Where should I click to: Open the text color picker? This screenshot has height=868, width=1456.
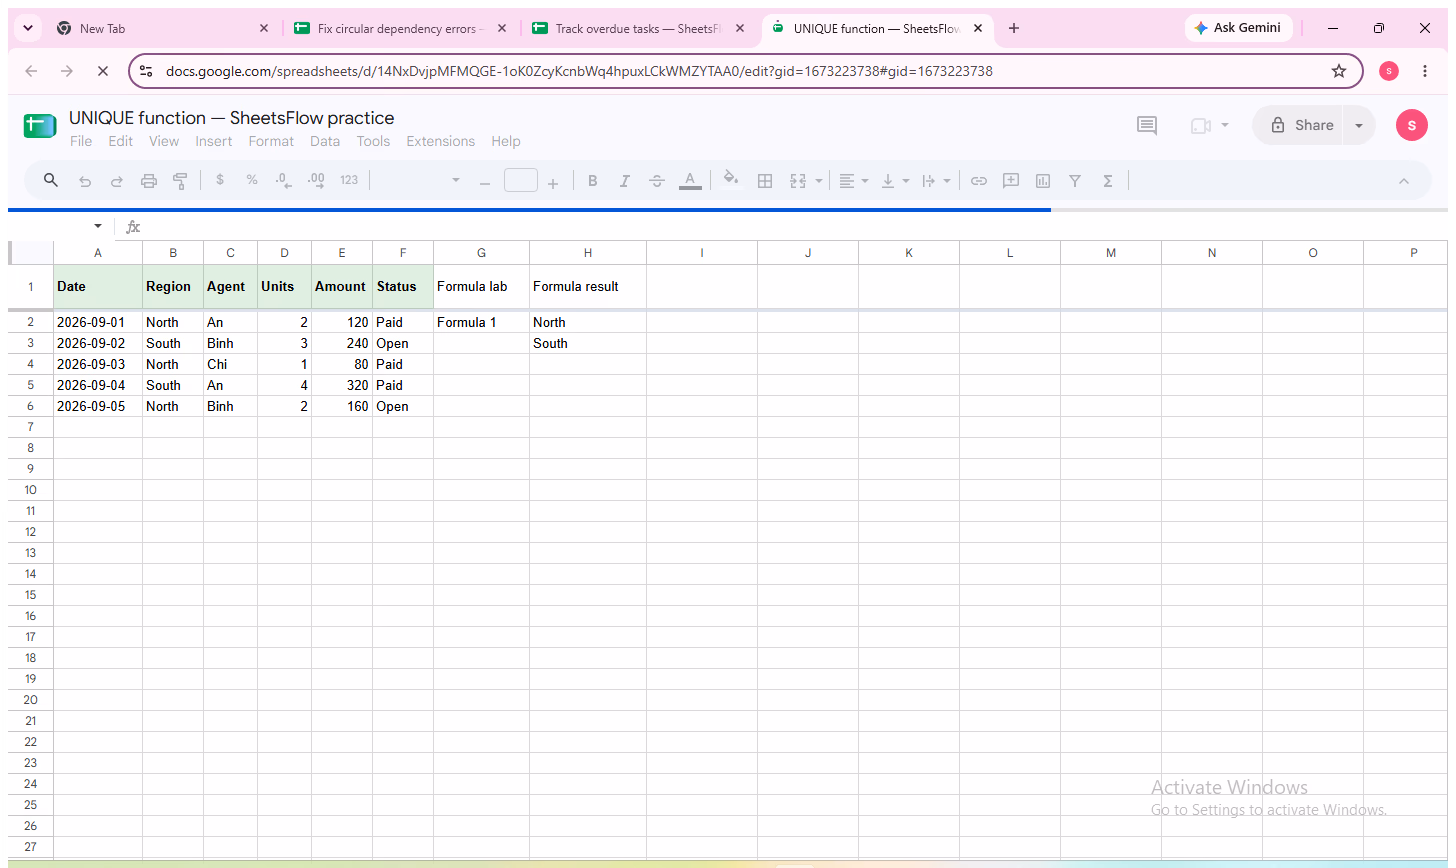pos(690,181)
